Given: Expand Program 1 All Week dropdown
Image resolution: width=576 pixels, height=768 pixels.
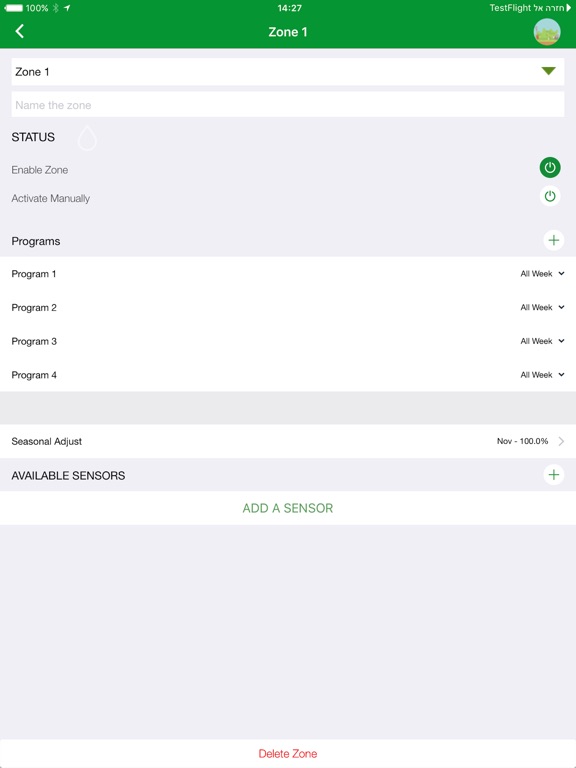Looking at the screenshot, I should 542,274.
